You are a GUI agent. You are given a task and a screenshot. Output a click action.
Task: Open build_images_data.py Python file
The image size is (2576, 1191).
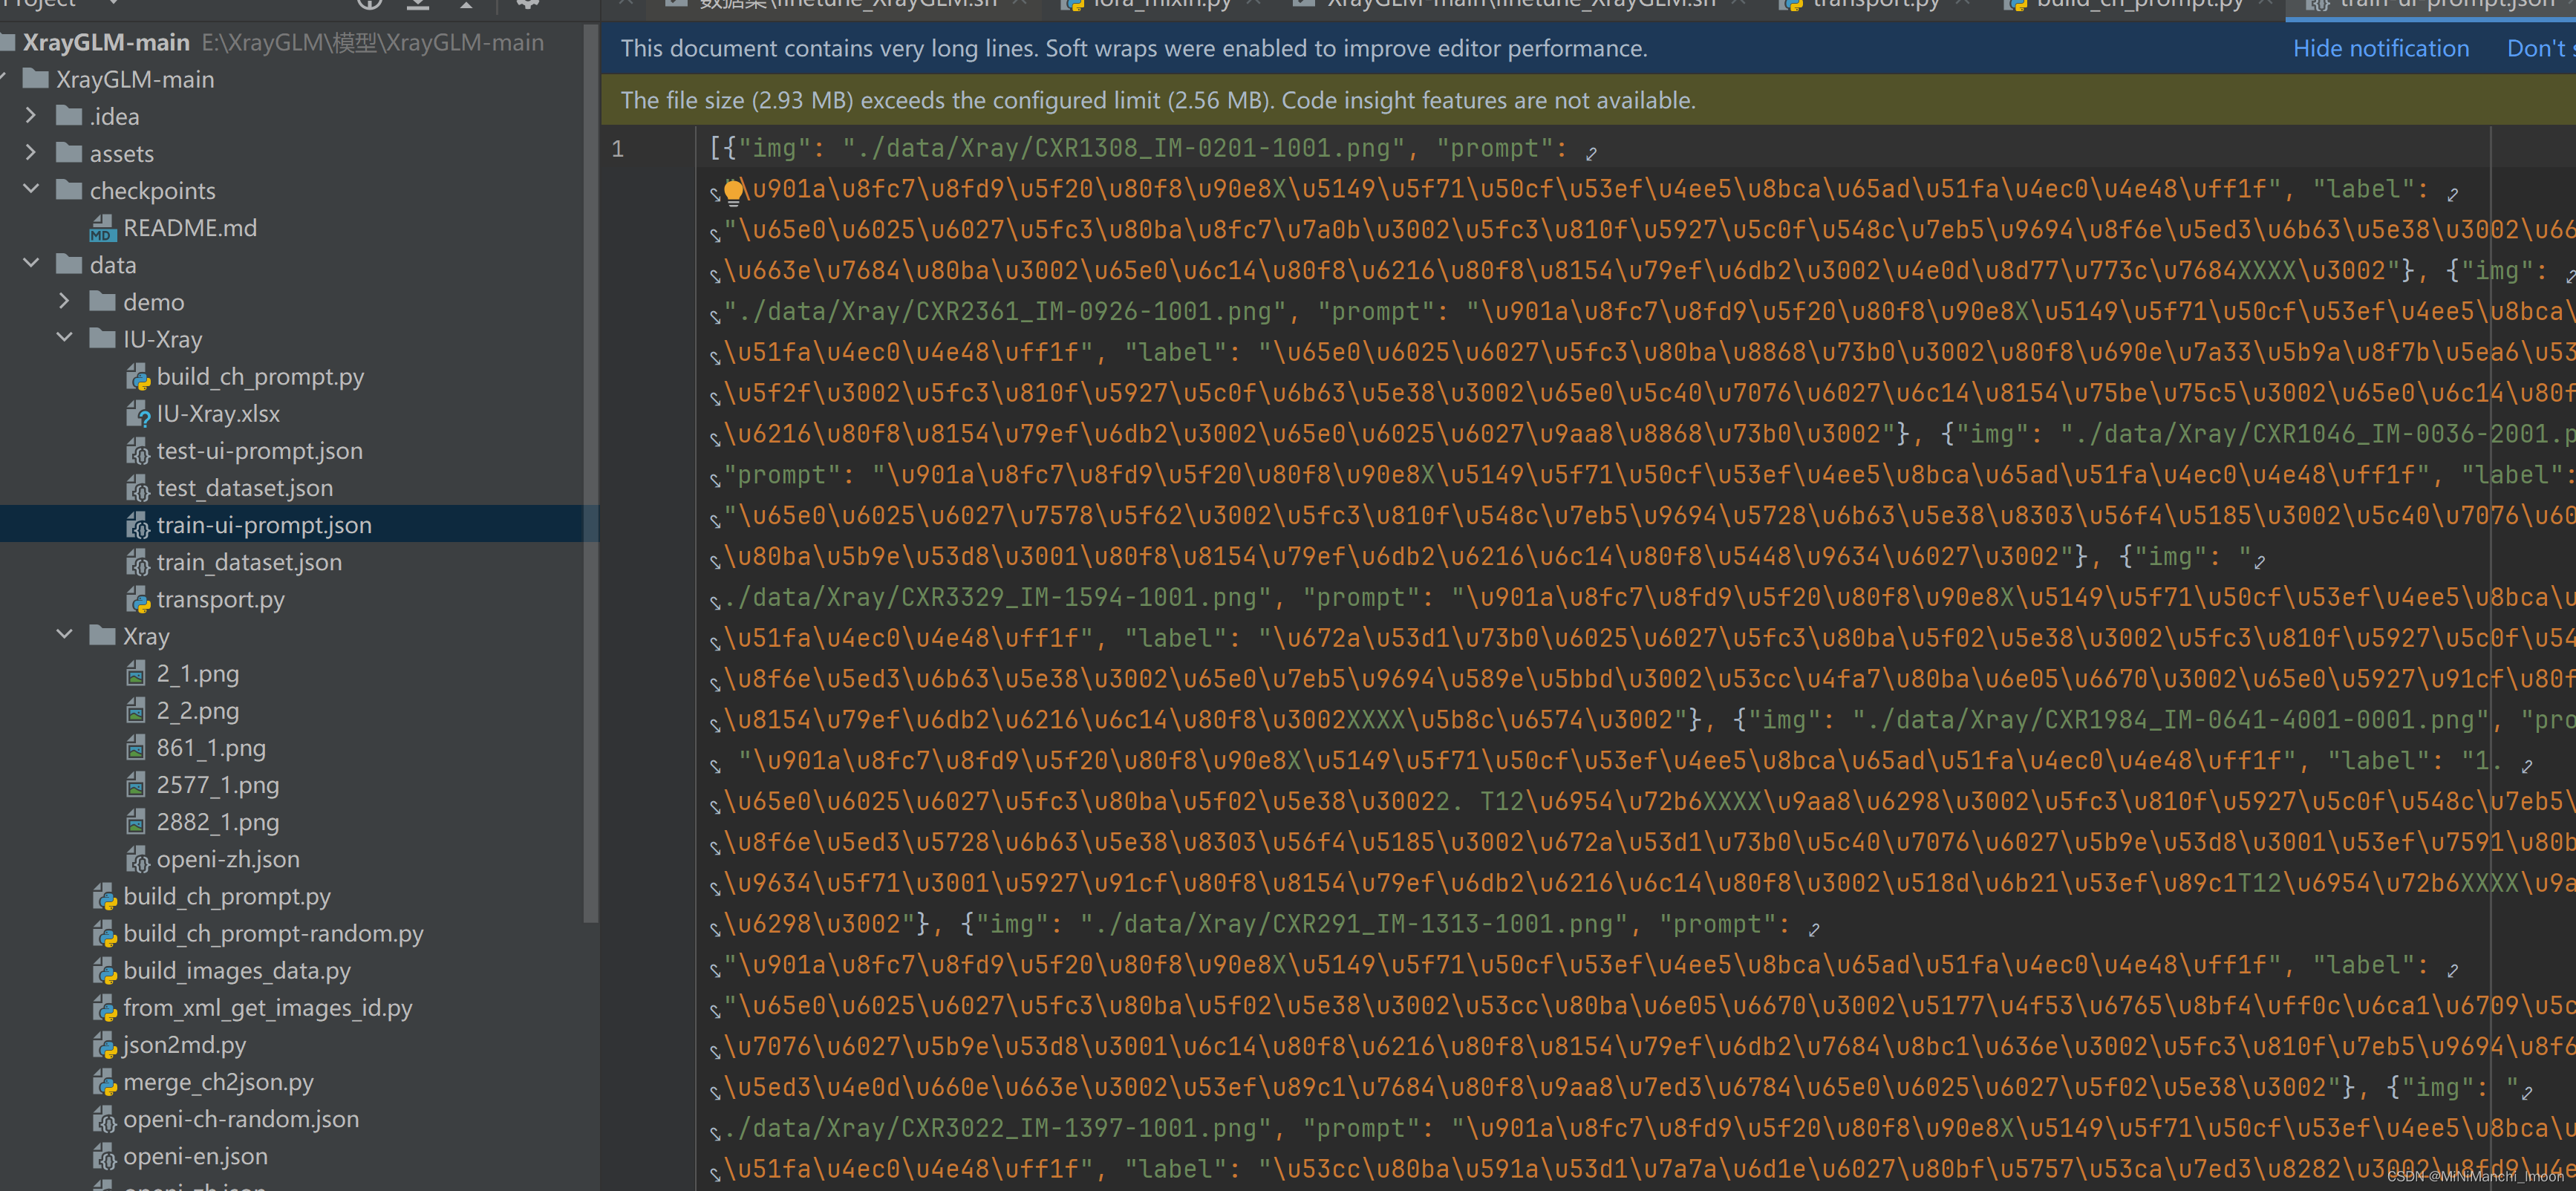pyautogui.click(x=236, y=970)
